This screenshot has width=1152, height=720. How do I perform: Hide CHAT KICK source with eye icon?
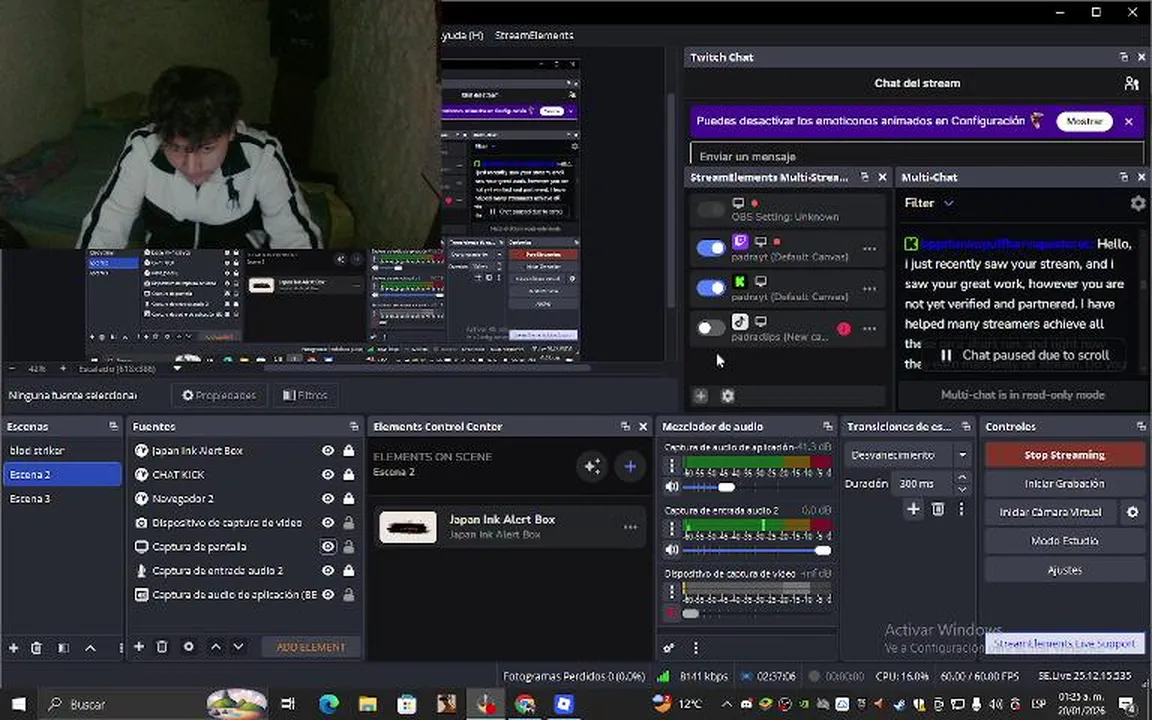(x=328, y=475)
